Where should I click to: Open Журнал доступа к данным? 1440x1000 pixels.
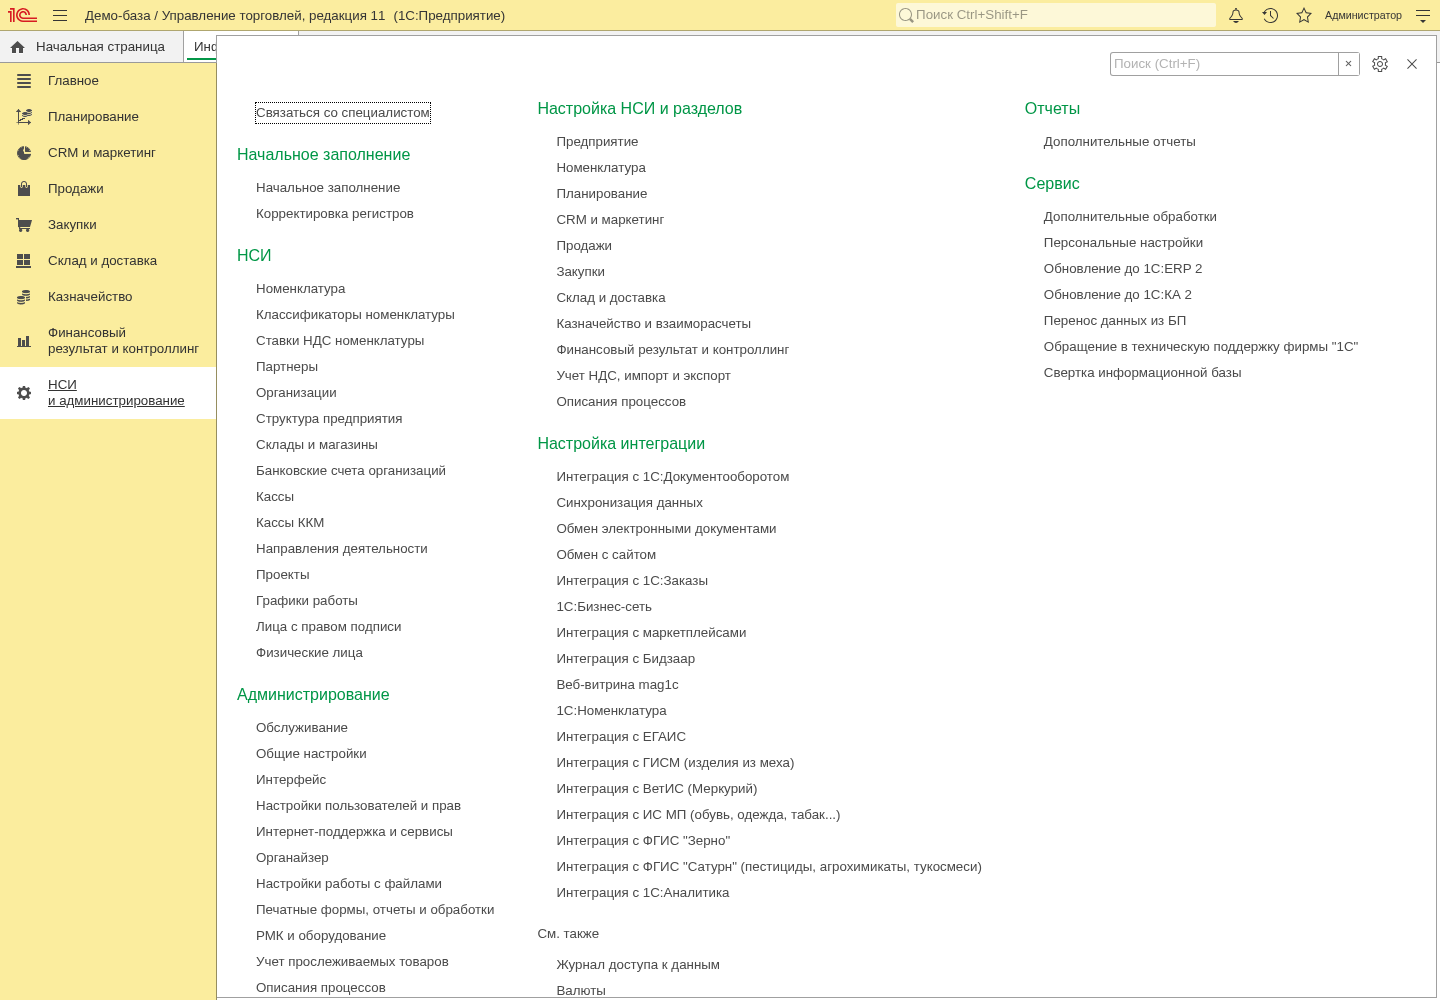[638, 965]
